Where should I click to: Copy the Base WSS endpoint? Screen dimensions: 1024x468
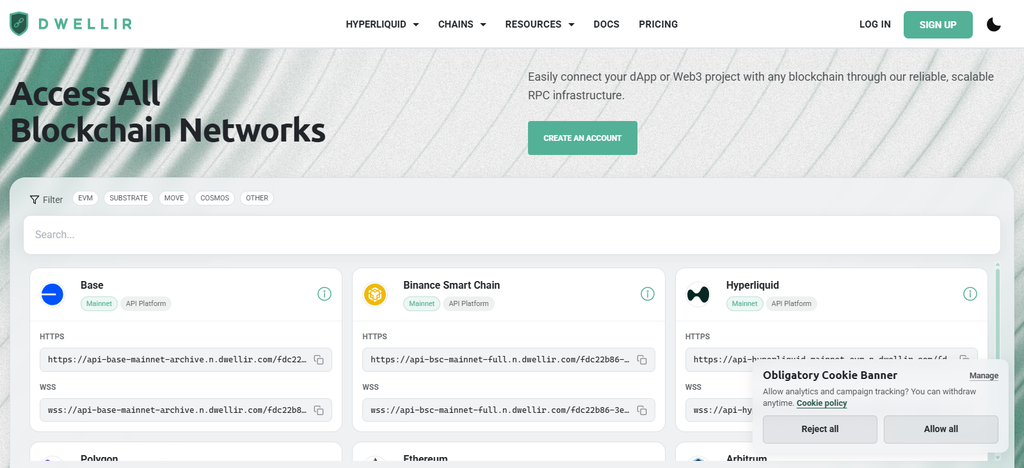pyautogui.click(x=319, y=411)
